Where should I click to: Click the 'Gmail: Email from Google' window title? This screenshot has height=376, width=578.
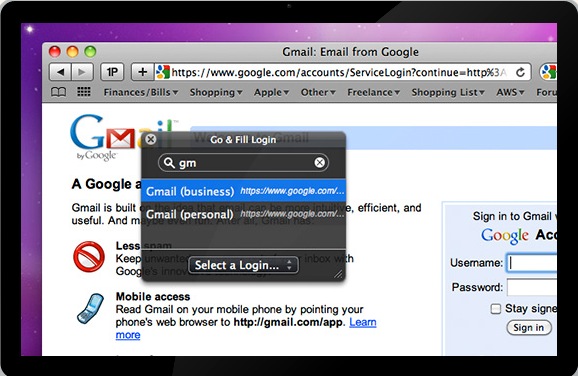tap(351, 52)
